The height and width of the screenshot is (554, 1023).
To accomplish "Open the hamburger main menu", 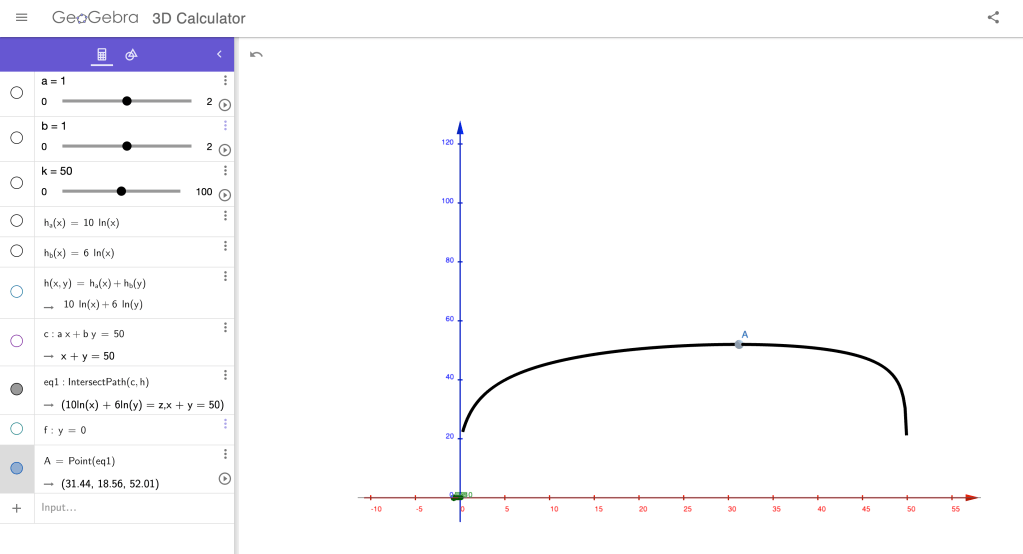I will (22, 18).
